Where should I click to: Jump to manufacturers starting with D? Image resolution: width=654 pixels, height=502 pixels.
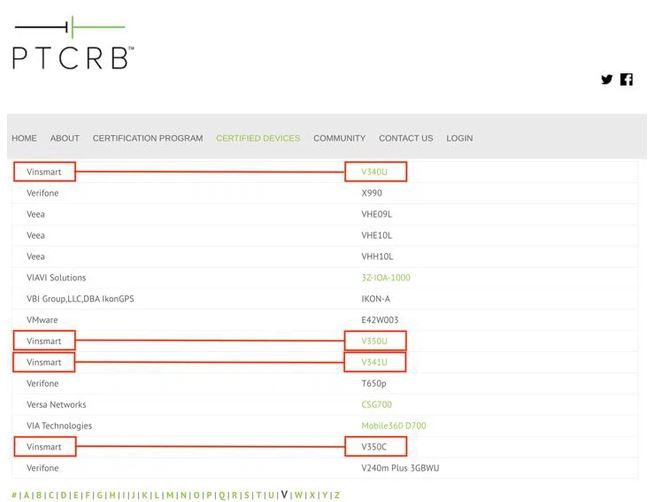(x=63, y=495)
